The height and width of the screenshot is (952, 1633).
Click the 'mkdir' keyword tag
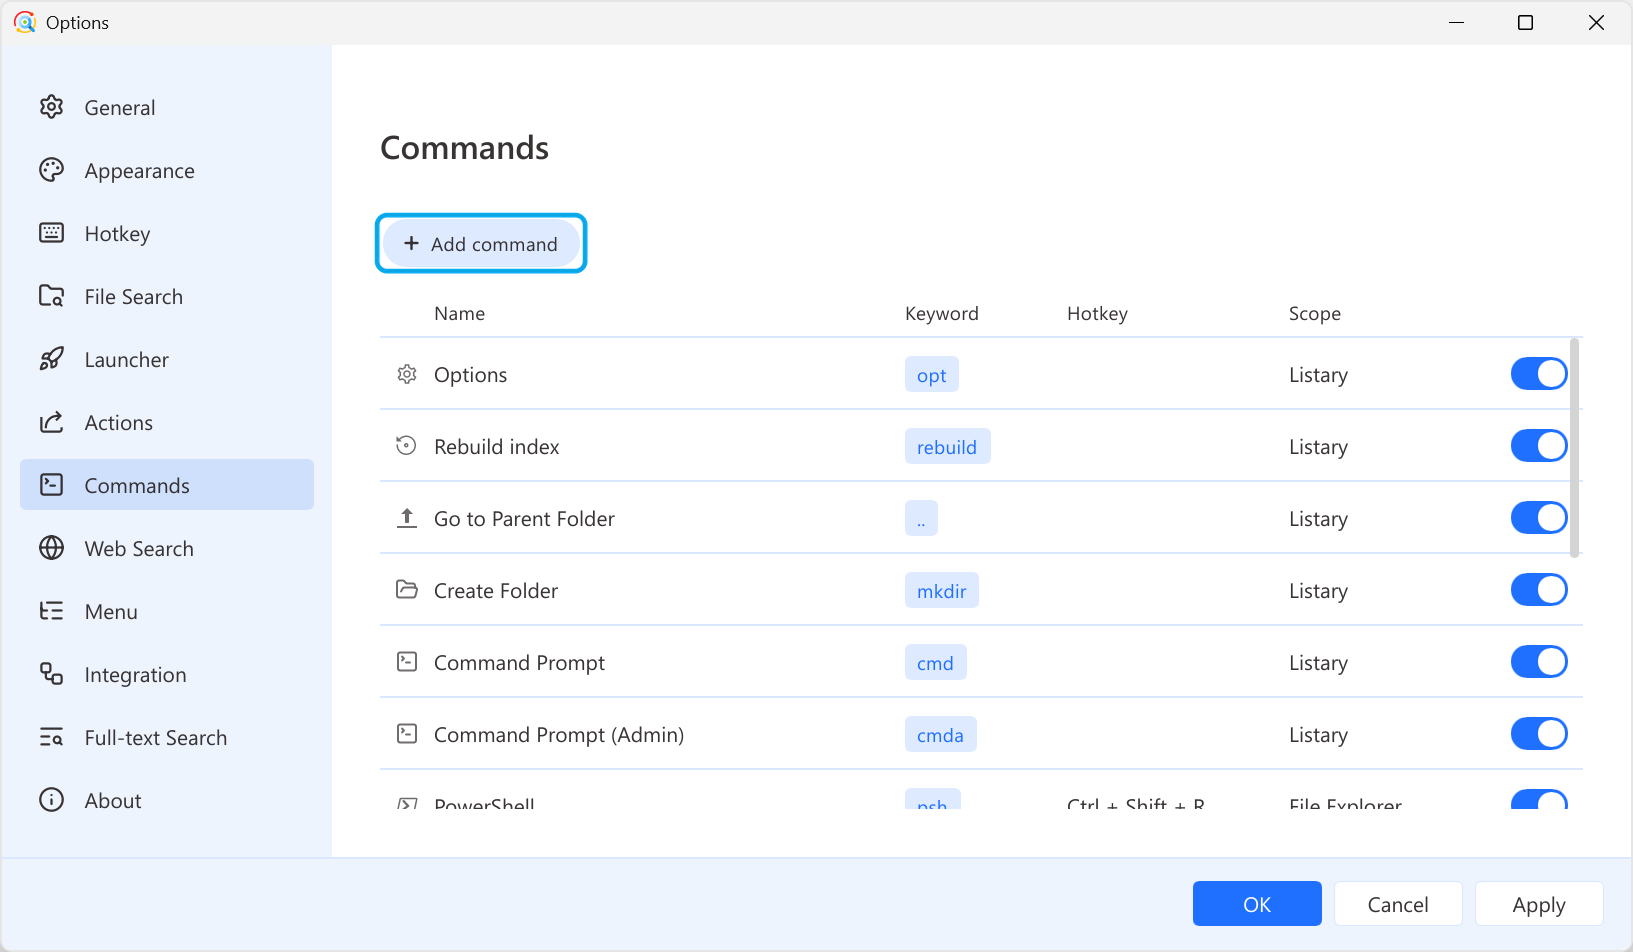click(x=942, y=591)
